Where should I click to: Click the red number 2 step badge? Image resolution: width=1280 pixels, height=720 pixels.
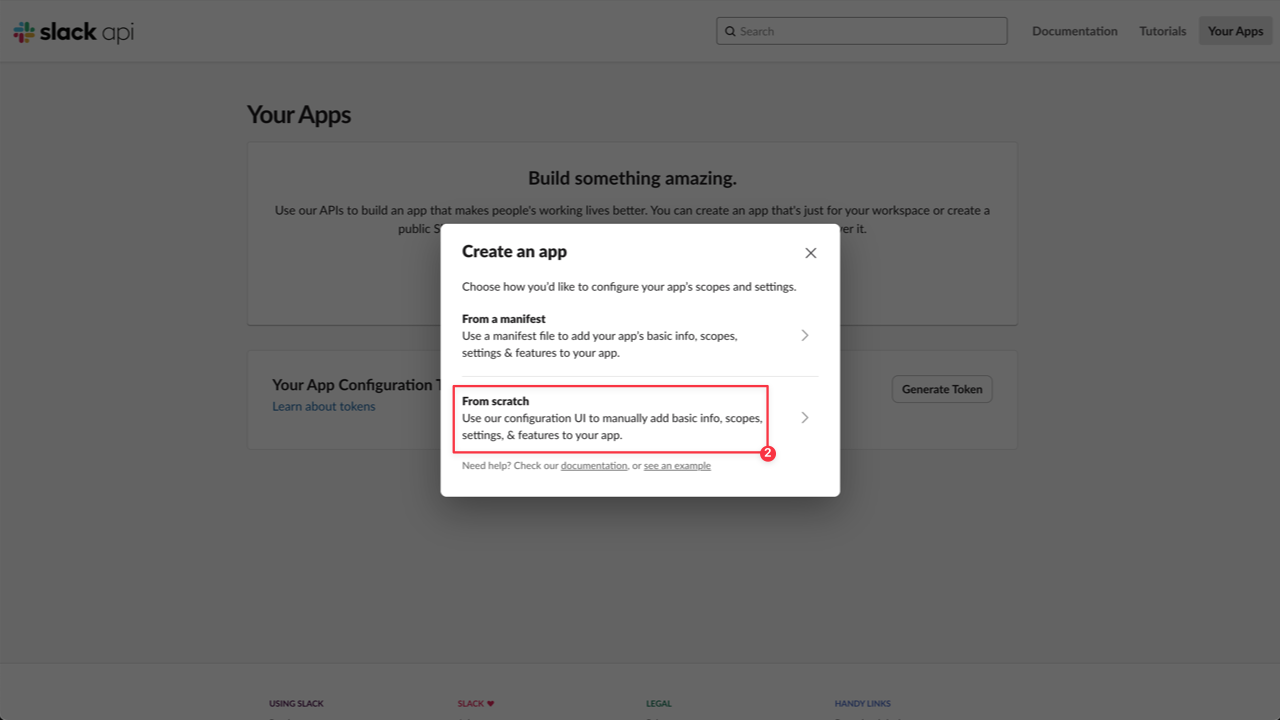(767, 453)
